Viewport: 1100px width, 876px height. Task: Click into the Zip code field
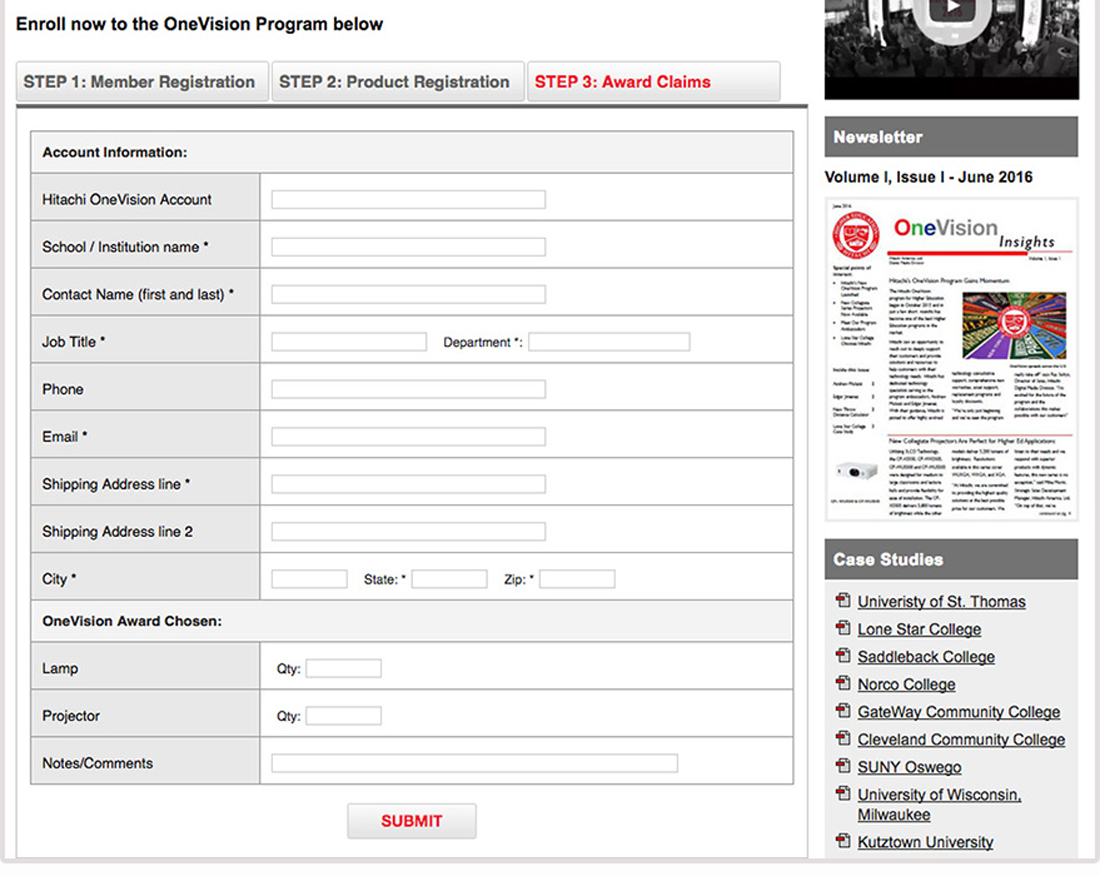[x=577, y=579]
